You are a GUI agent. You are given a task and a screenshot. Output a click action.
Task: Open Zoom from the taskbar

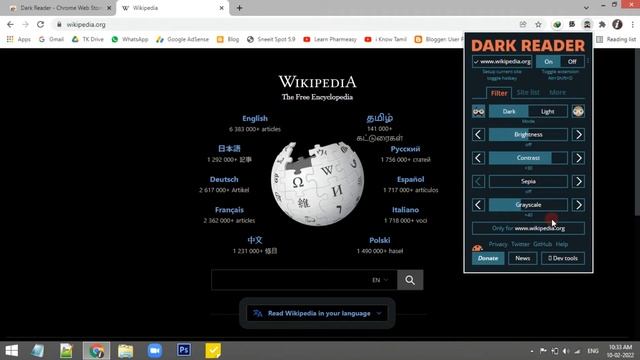tap(155, 351)
